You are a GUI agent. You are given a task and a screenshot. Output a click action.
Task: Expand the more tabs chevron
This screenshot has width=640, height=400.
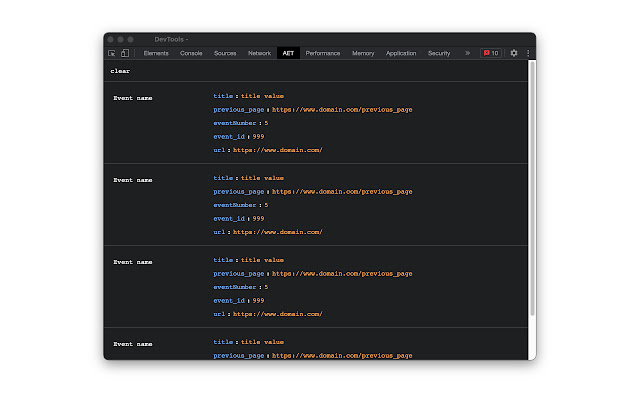(x=467, y=53)
